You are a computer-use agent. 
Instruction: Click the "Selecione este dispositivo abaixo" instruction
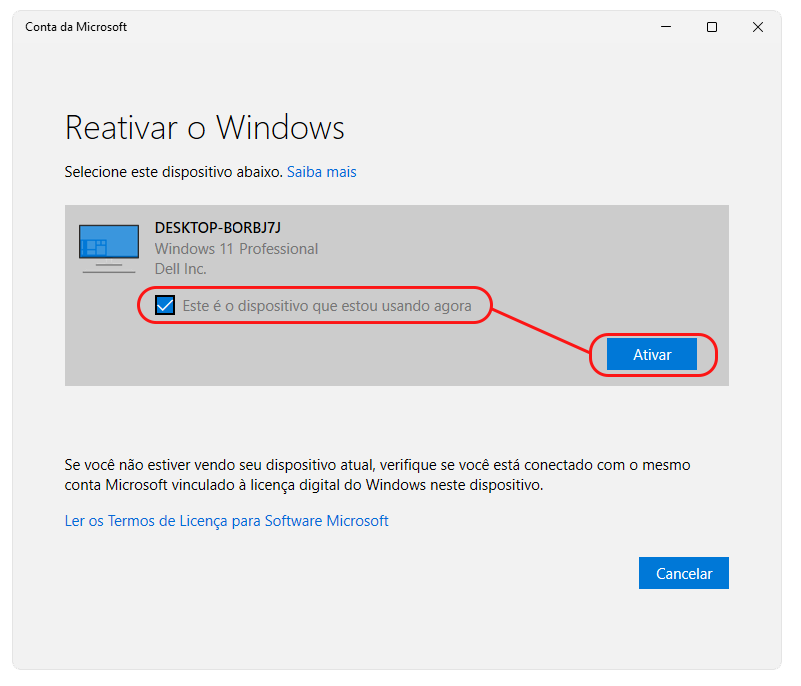[x=173, y=172]
